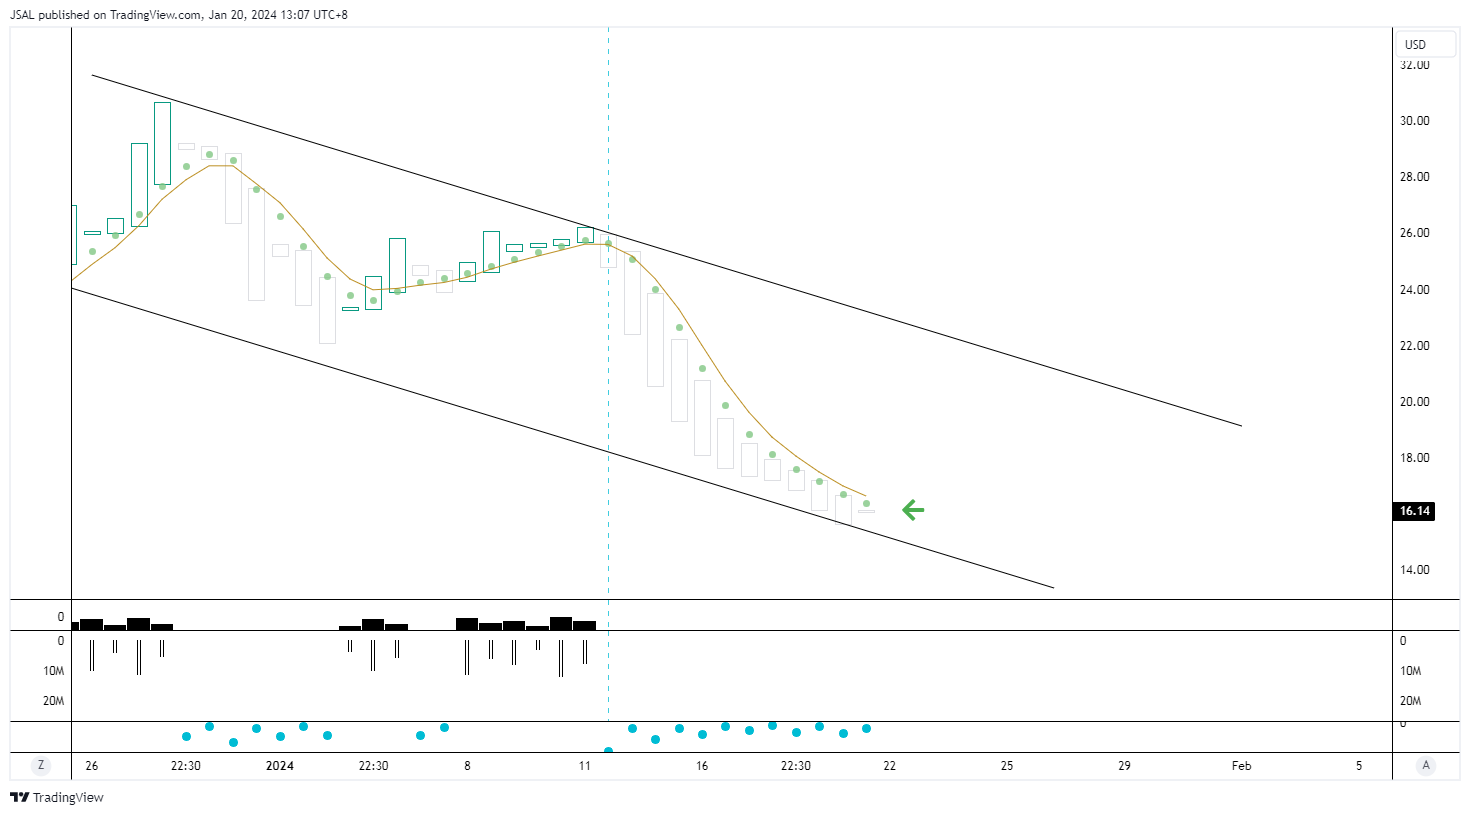The height and width of the screenshot is (815, 1470).
Task: Click the 32.00 price axis label
Action: pyautogui.click(x=1414, y=65)
